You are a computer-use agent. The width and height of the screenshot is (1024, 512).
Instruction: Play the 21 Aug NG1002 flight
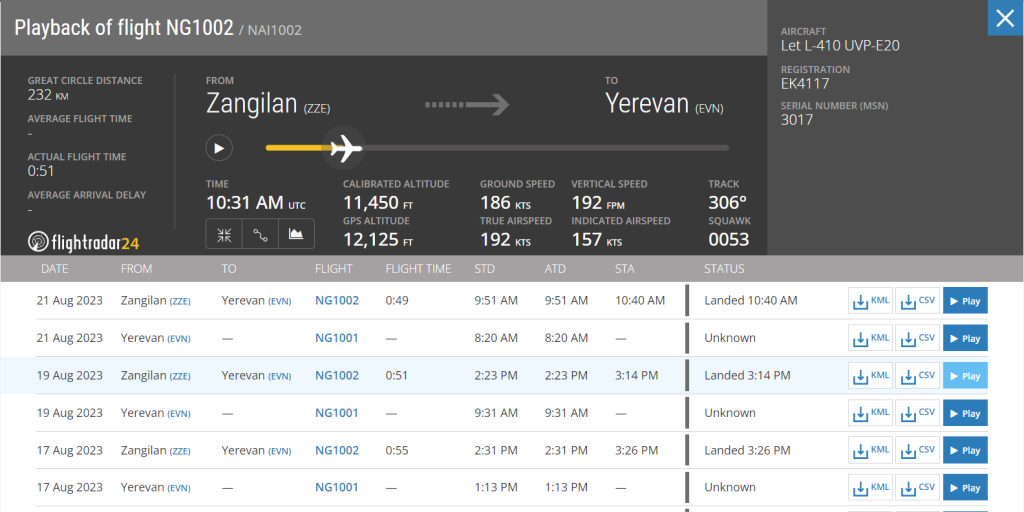(965, 301)
